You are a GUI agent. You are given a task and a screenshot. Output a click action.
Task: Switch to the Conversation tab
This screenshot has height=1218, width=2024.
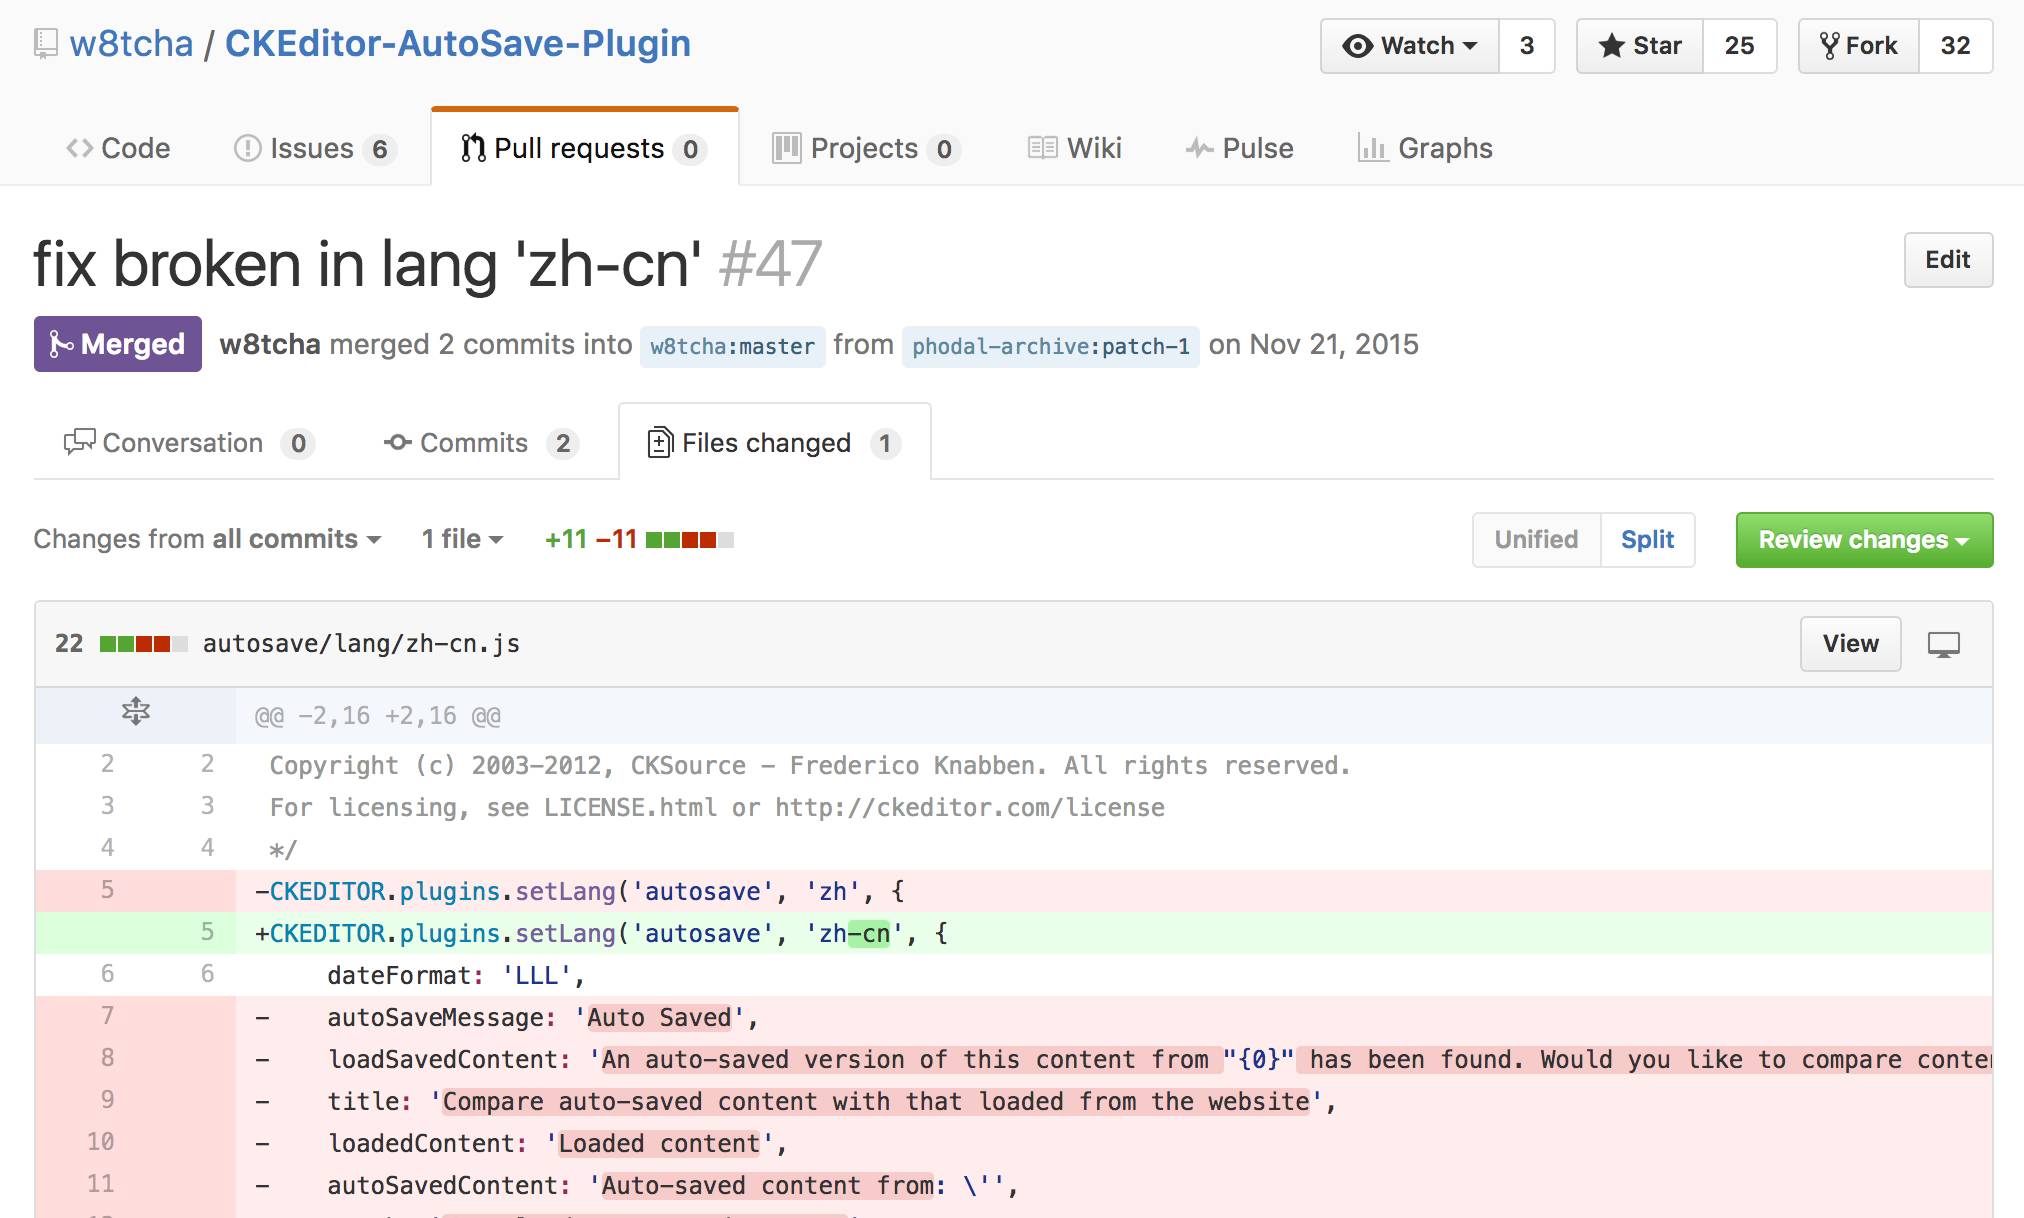pos(188,443)
